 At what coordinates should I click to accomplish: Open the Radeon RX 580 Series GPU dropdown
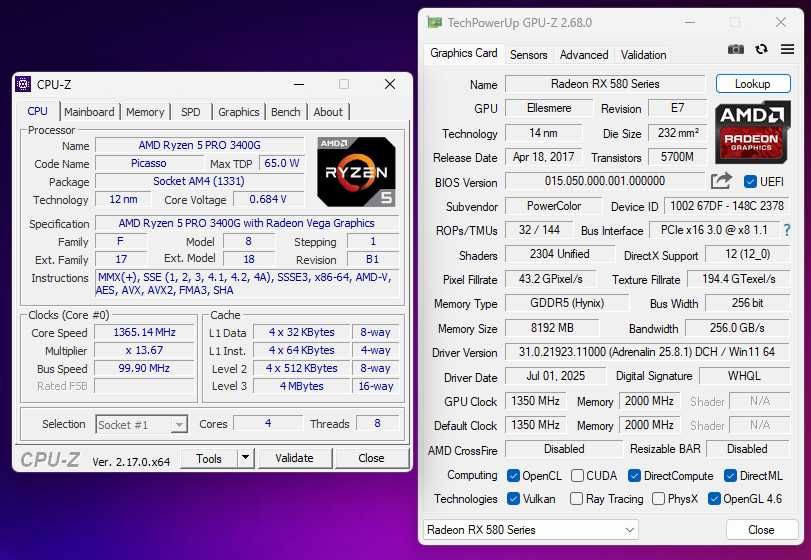531,530
